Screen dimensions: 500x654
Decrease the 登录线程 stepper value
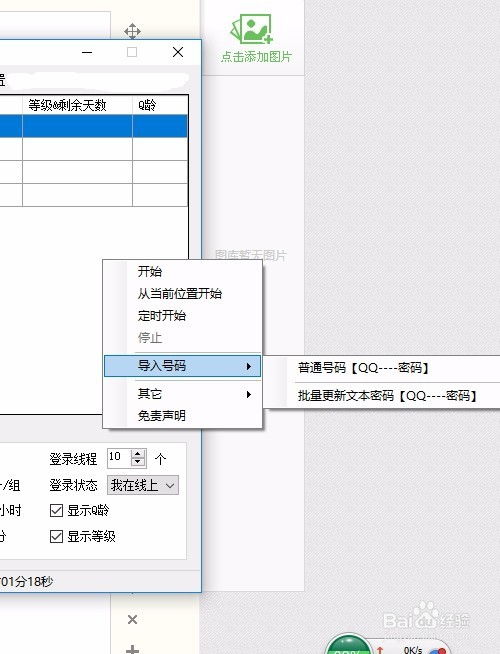[138, 462]
